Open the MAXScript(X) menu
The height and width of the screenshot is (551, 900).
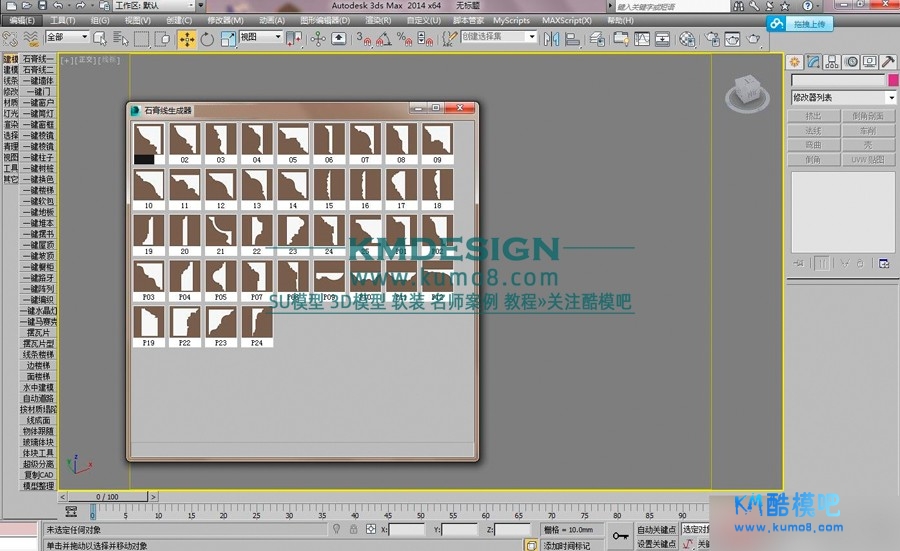point(566,20)
